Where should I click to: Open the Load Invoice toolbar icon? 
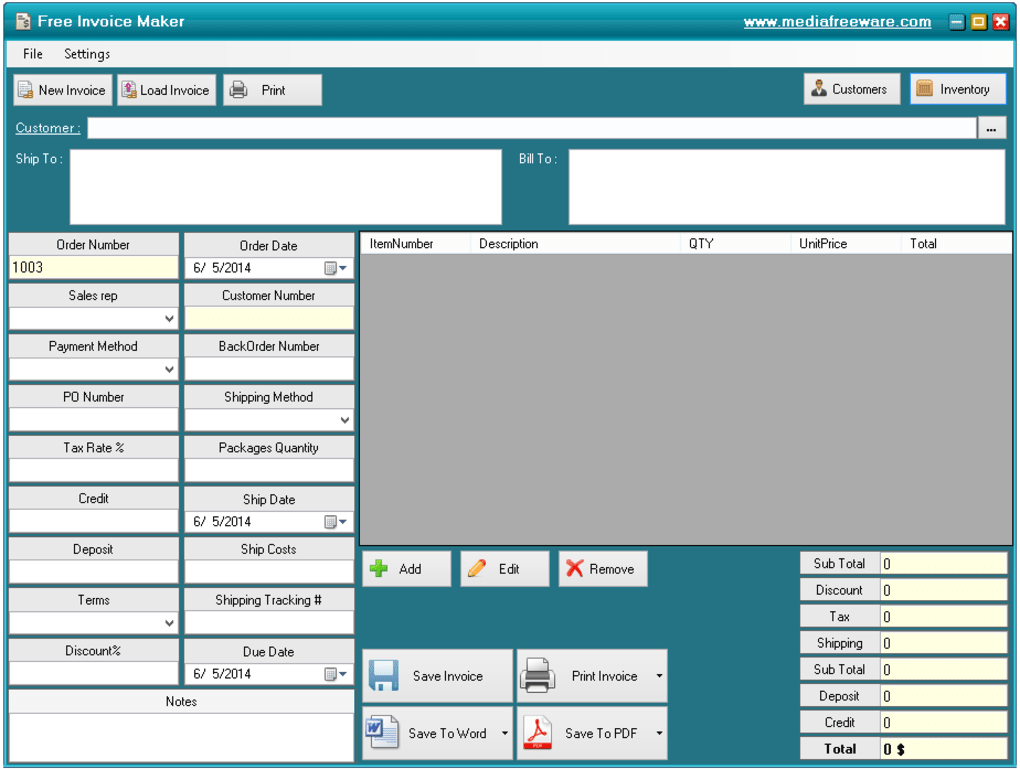(x=129, y=89)
